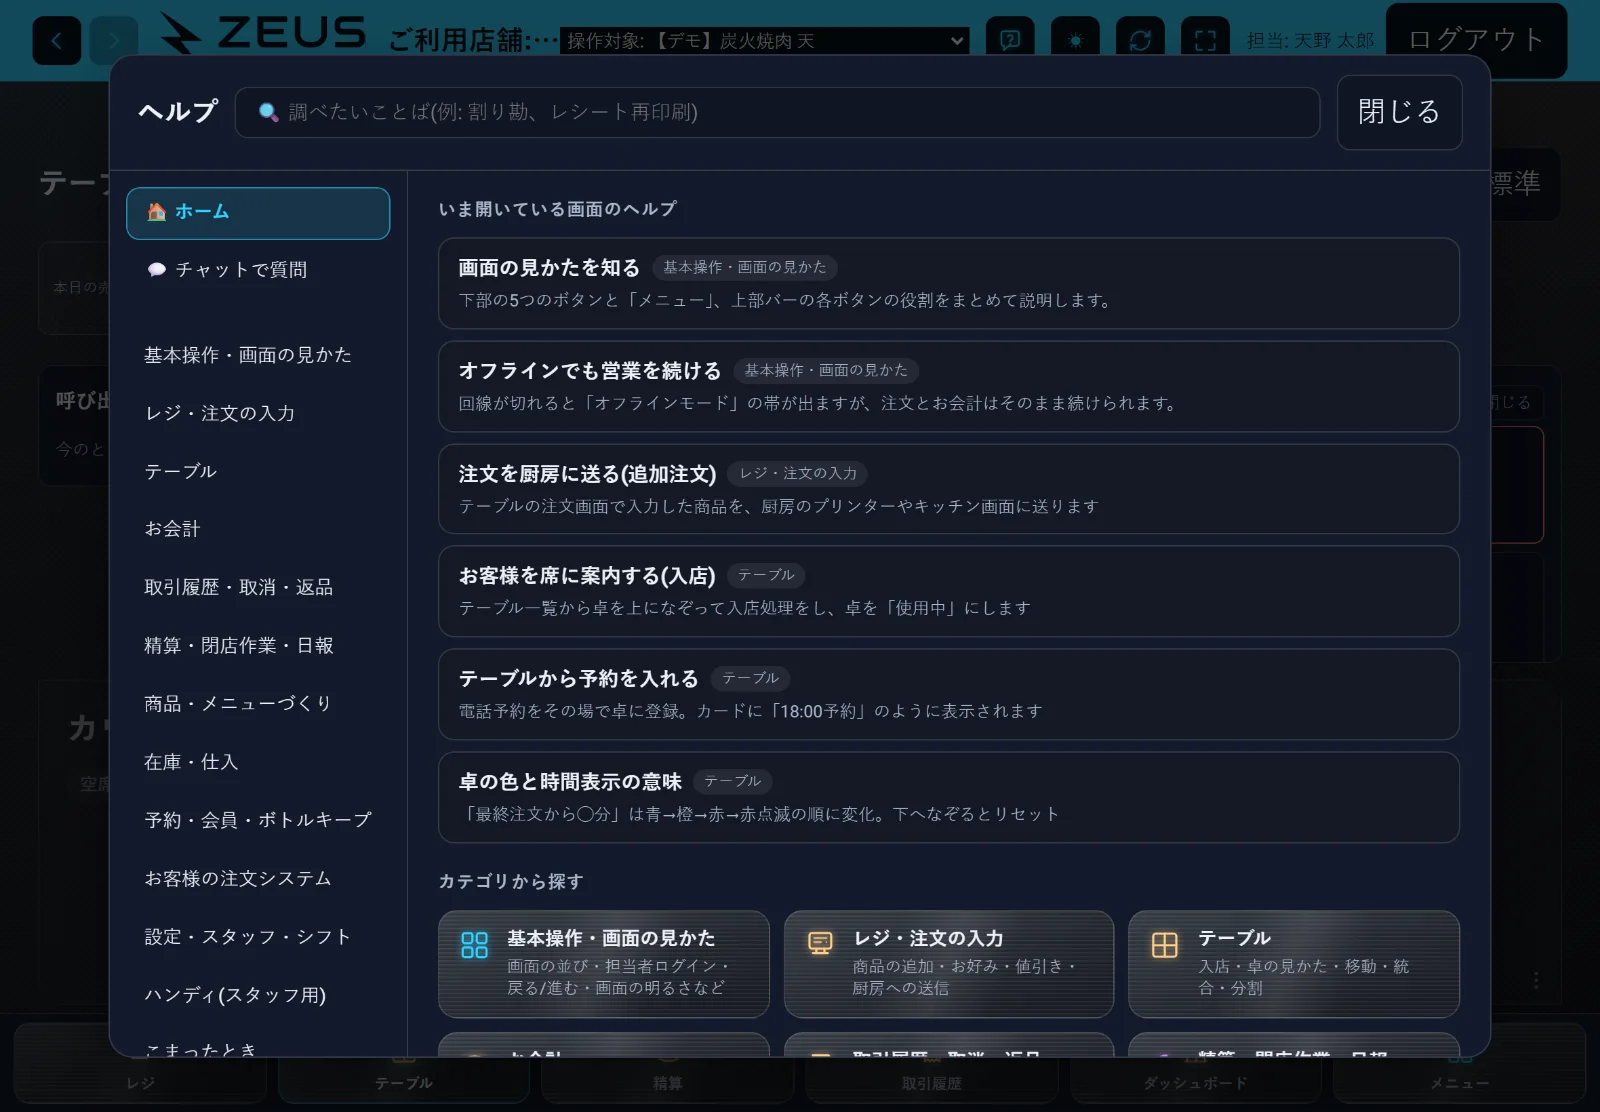Open 画面の見かたを知る help article
The image size is (1600, 1112).
click(948, 283)
